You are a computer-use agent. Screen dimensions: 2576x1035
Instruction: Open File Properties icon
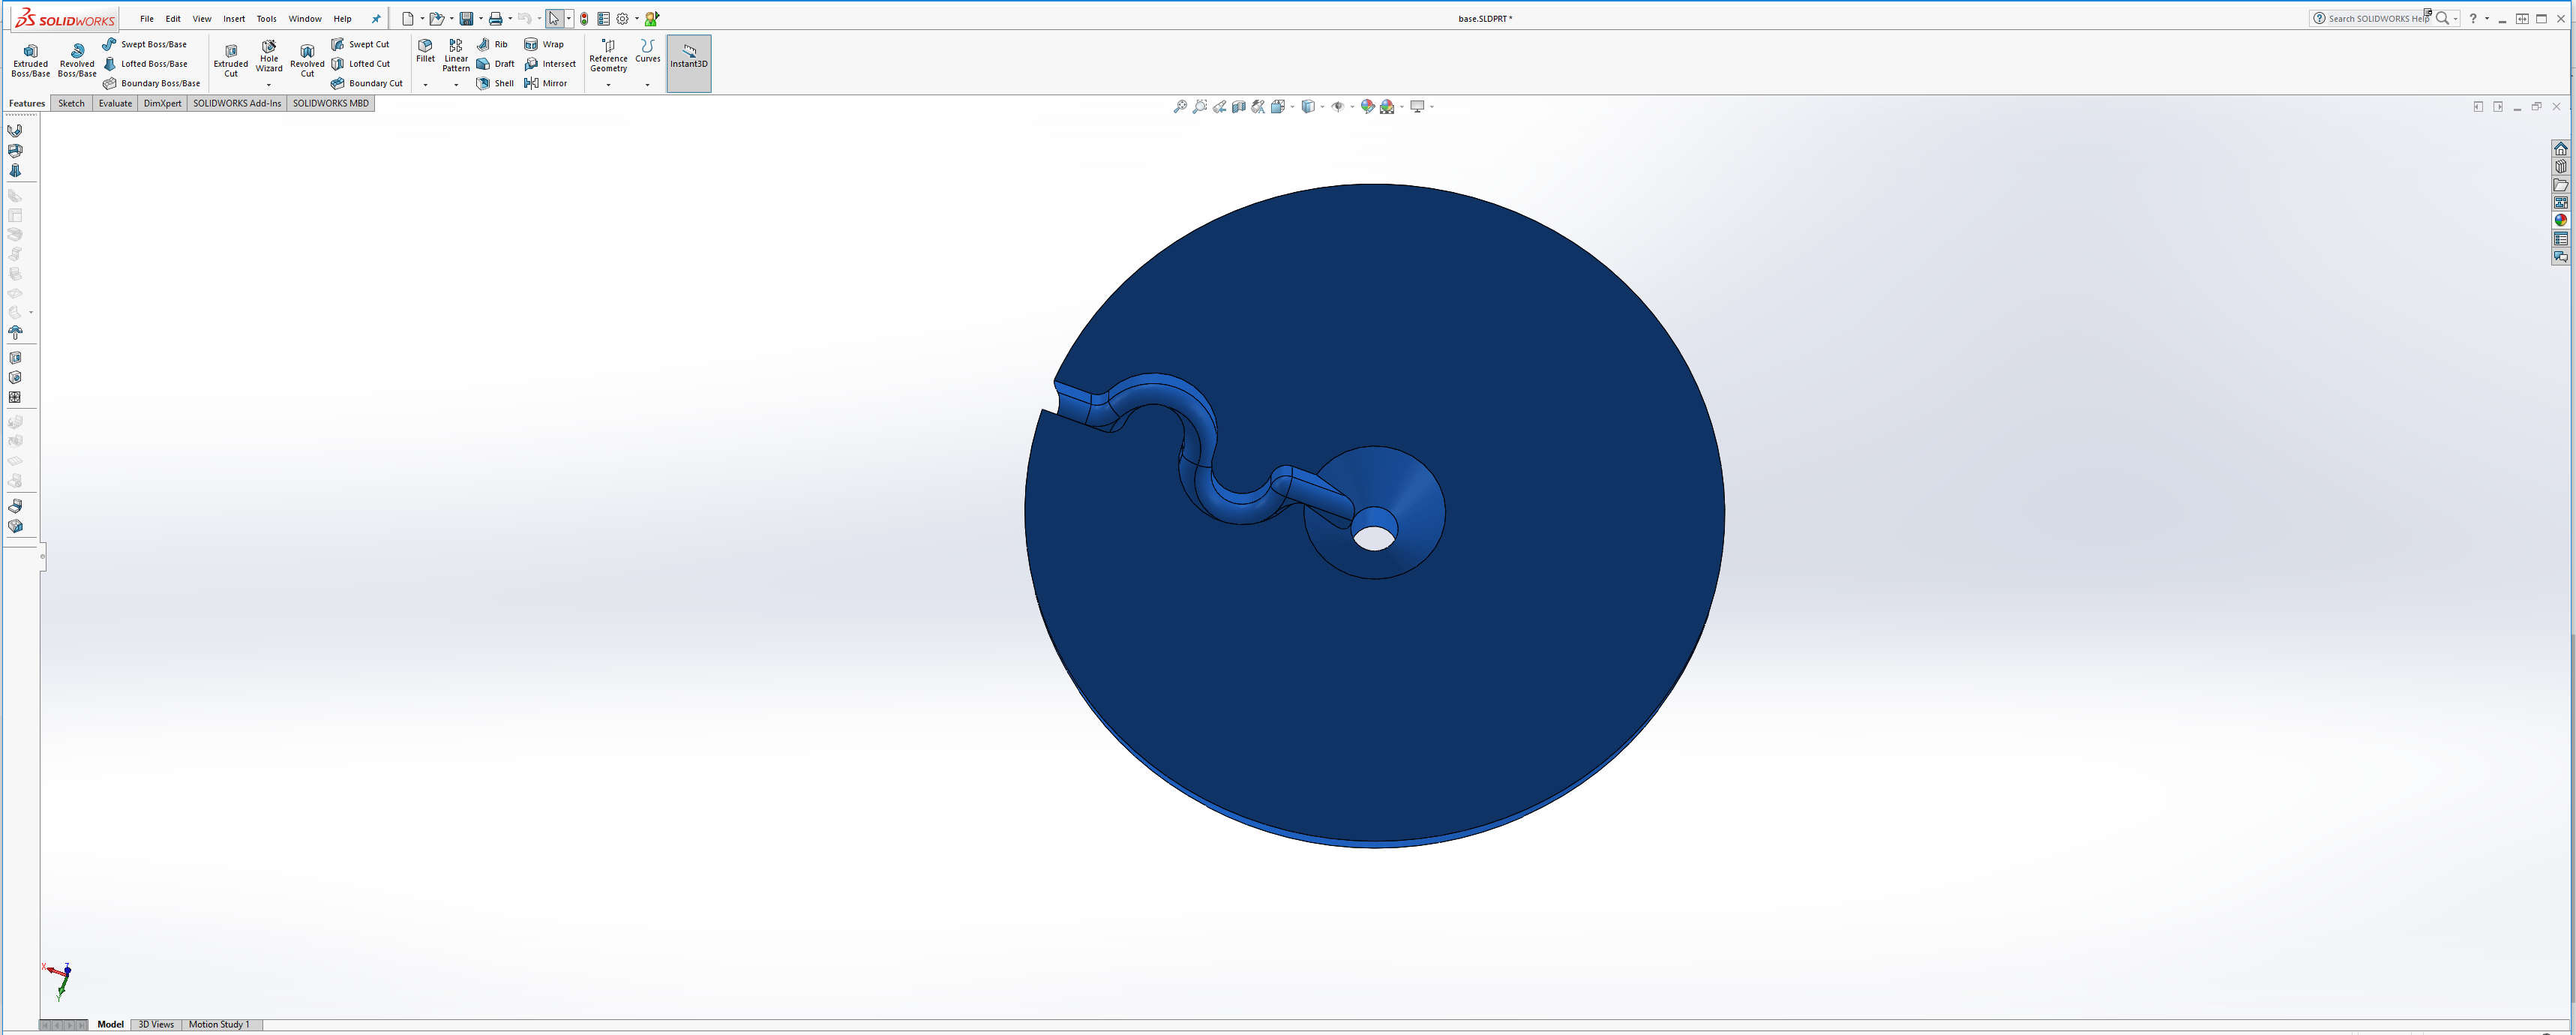tap(603, 19)
